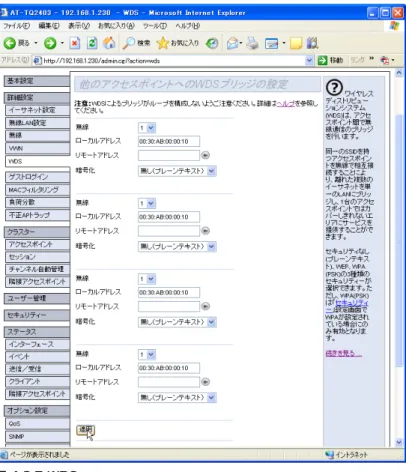Open the ツール(T) menu
406x472 pixels.
click(x=155, y=26)
